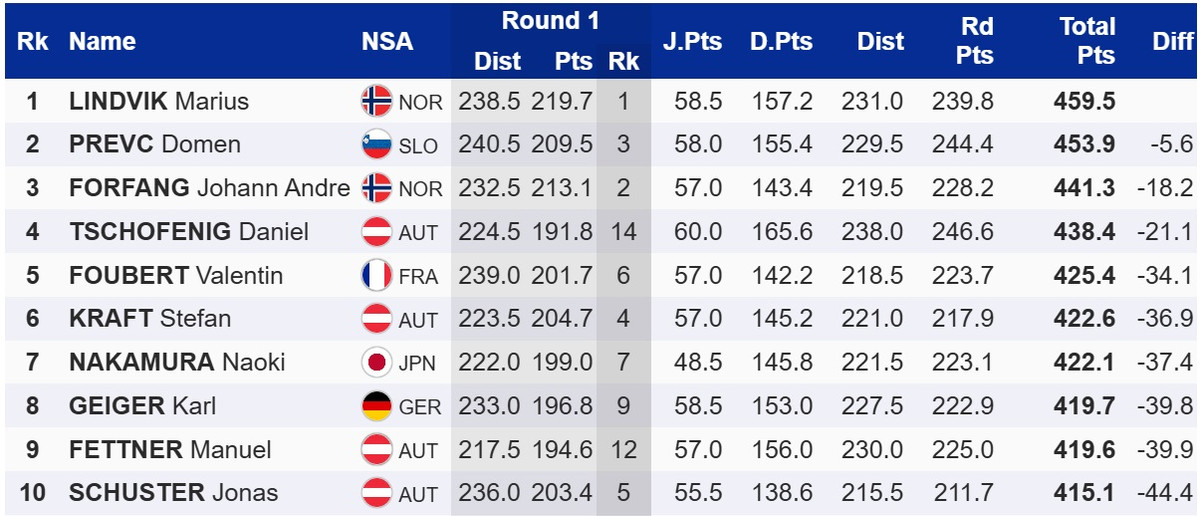Click the Austria flag next to Tschofenig
This screenshot has width=1200, height=516.
[376, 232]
